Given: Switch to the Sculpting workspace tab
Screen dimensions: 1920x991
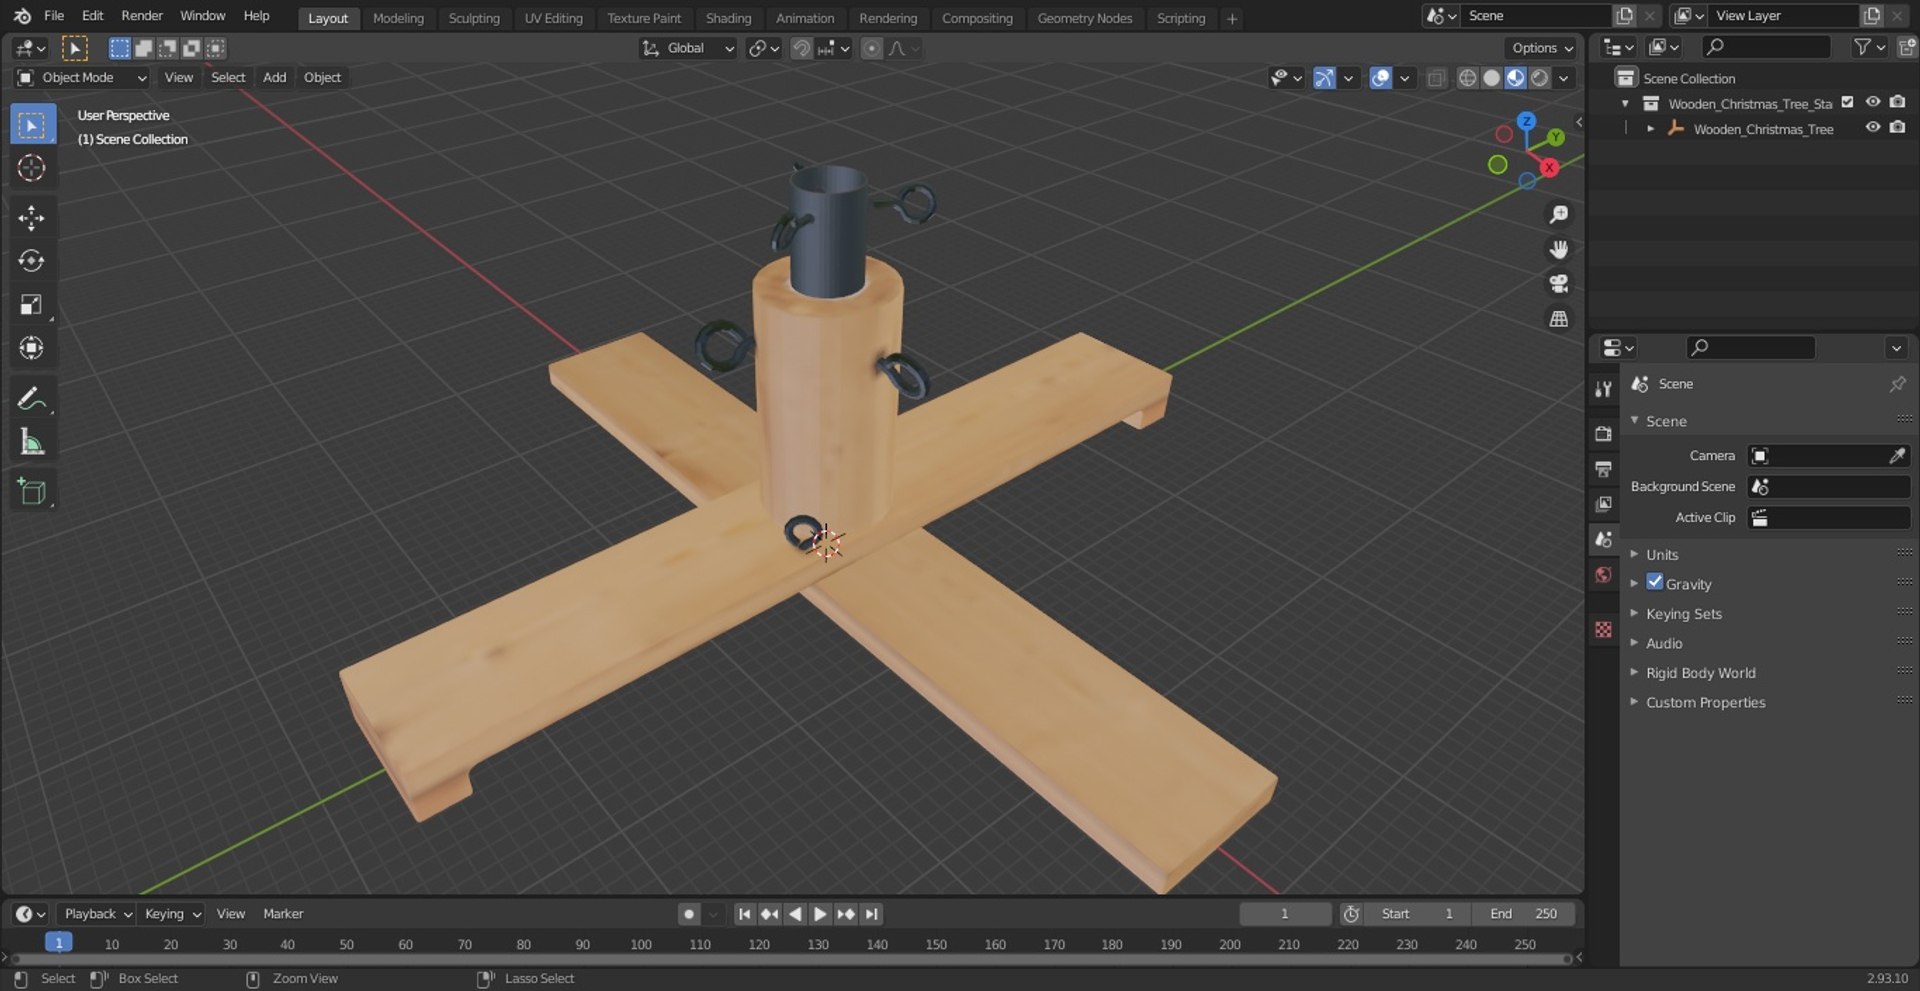Looking at the screenshot, I should (474, 18).
